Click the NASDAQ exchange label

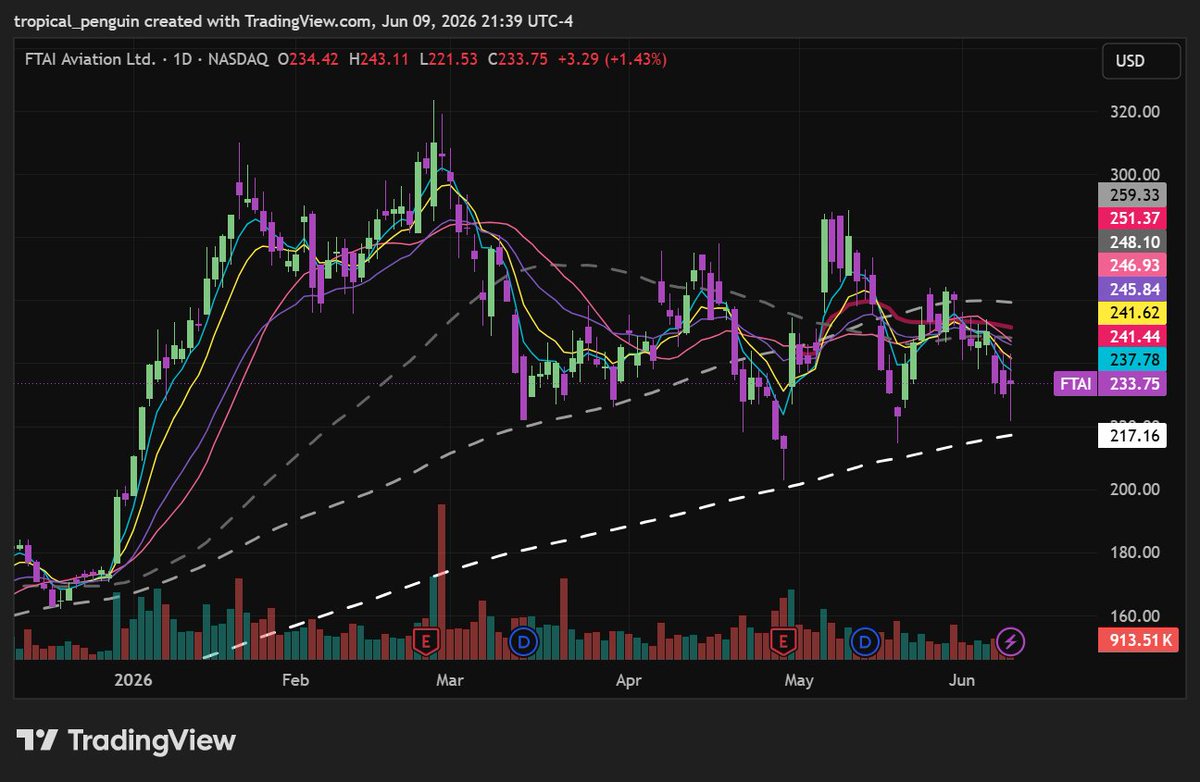click(x=238, y=60)
